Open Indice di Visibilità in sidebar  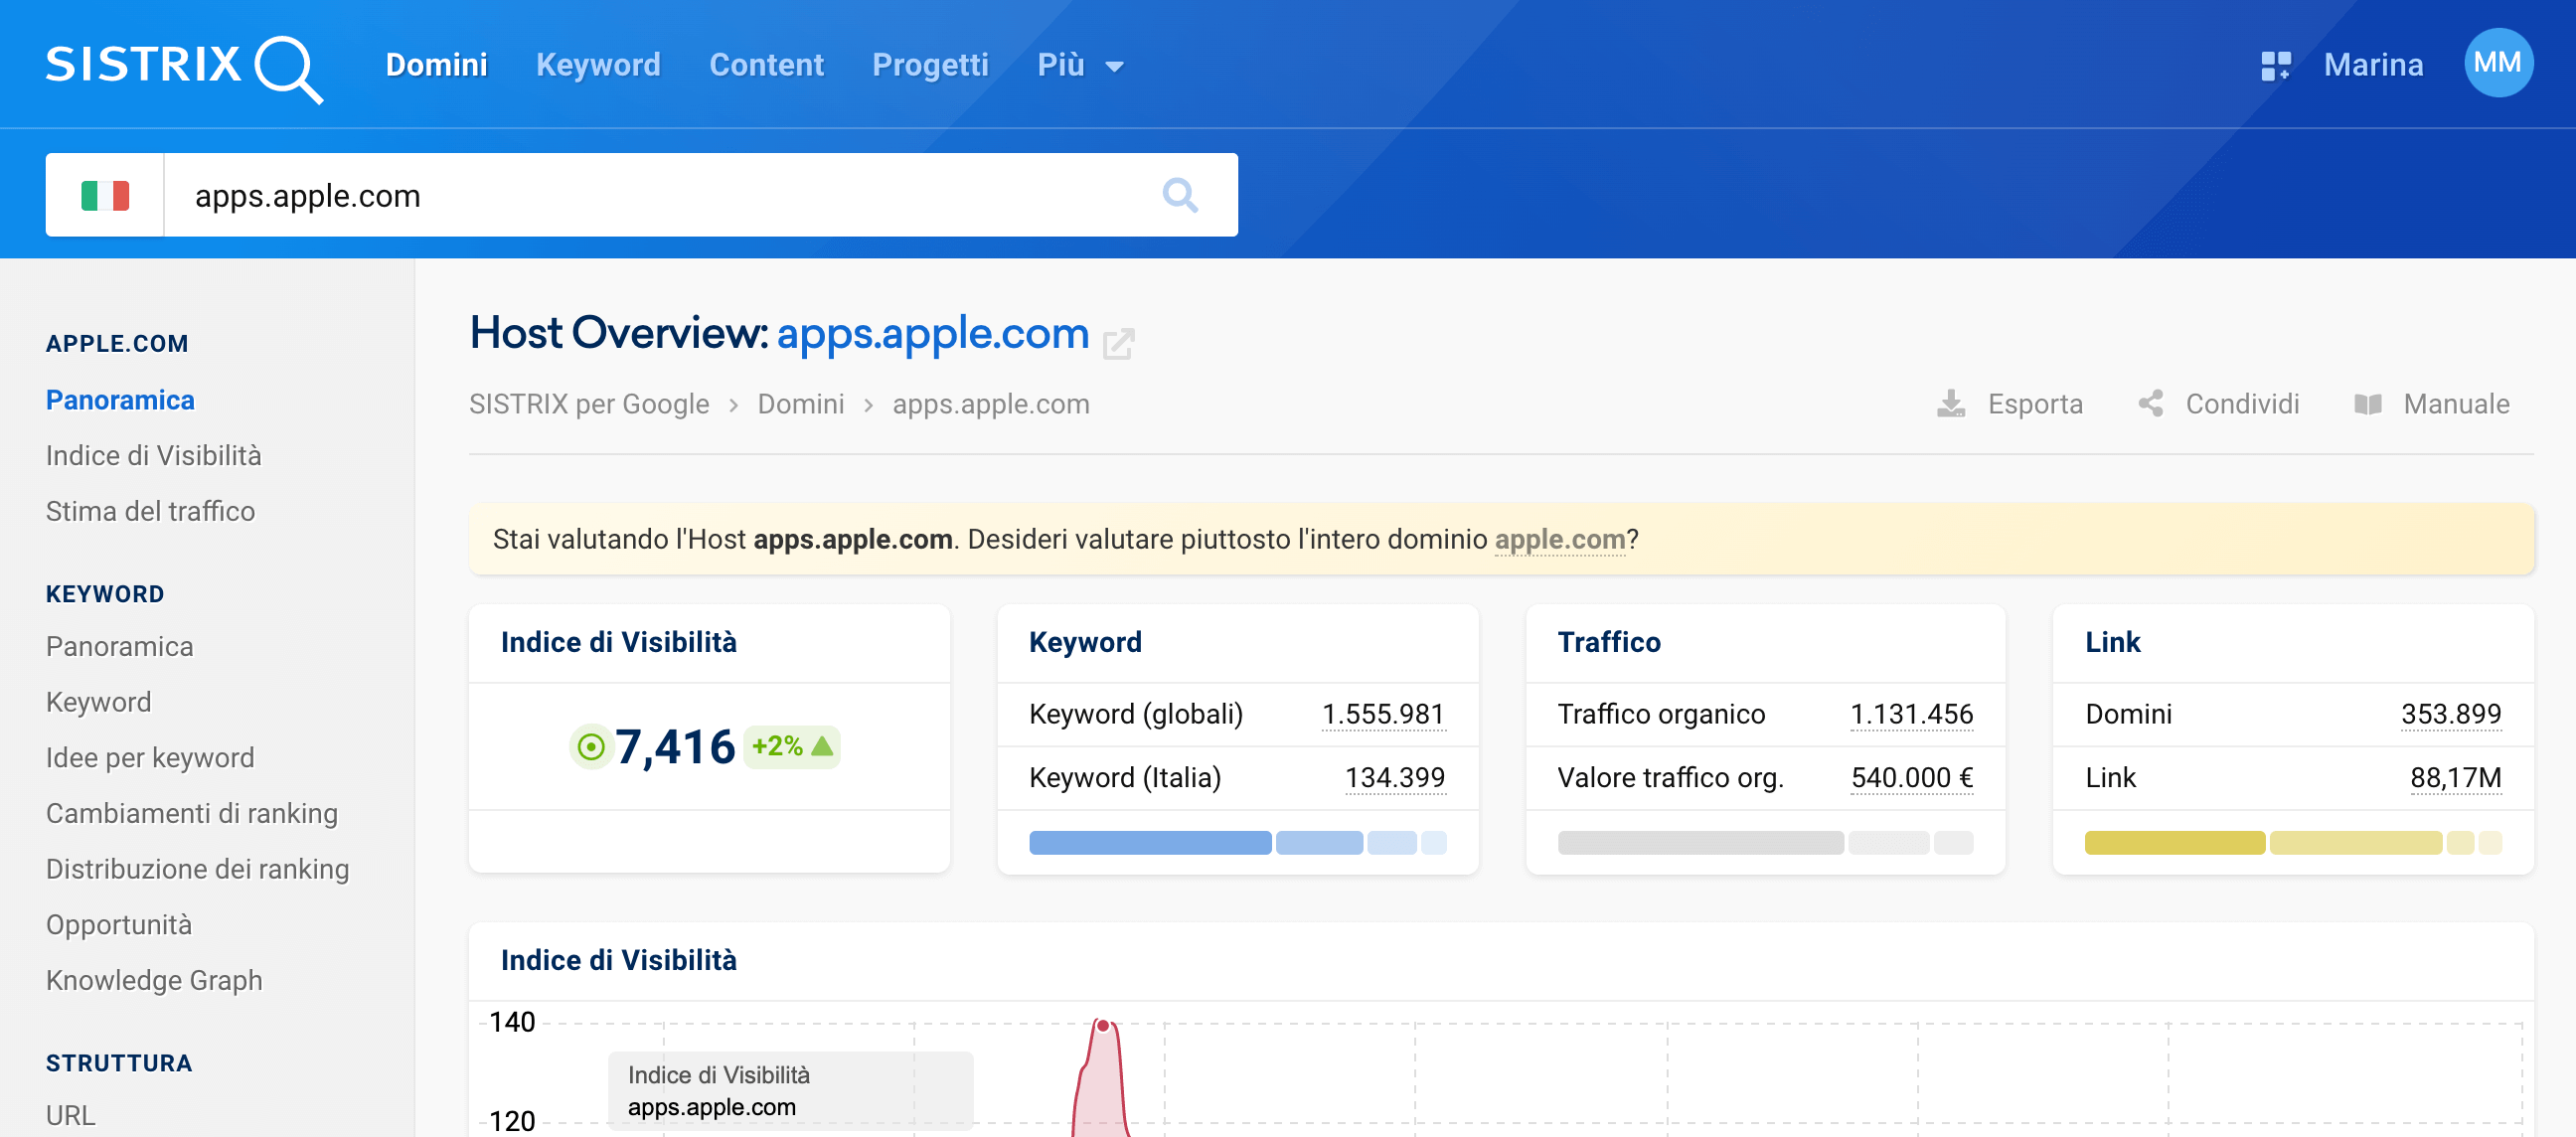(x=153, y=456)
